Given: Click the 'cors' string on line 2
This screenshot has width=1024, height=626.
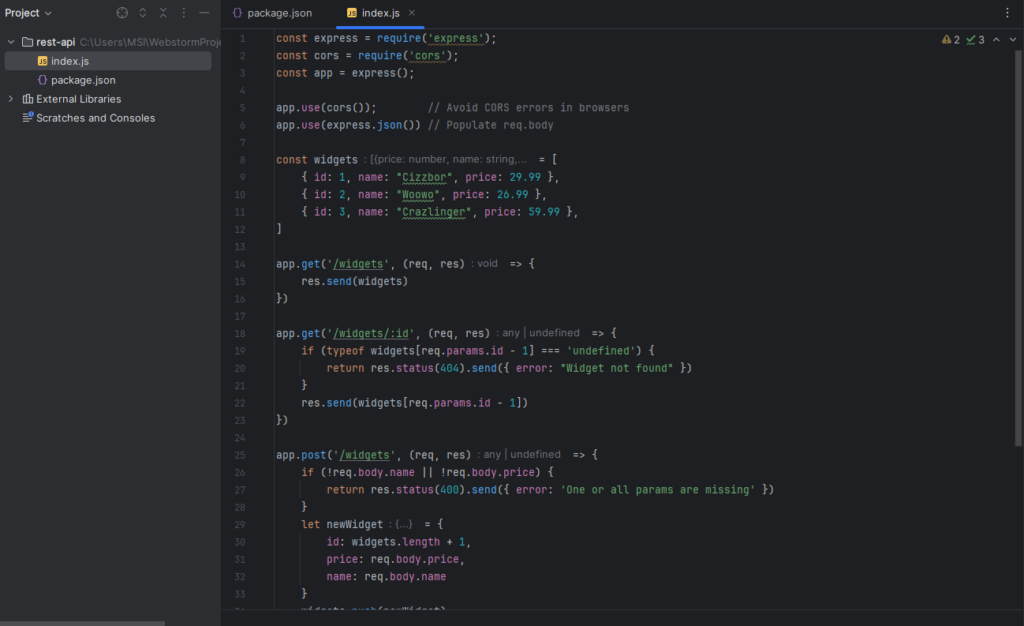Looking at the screenshot, I should pos(428,55).
